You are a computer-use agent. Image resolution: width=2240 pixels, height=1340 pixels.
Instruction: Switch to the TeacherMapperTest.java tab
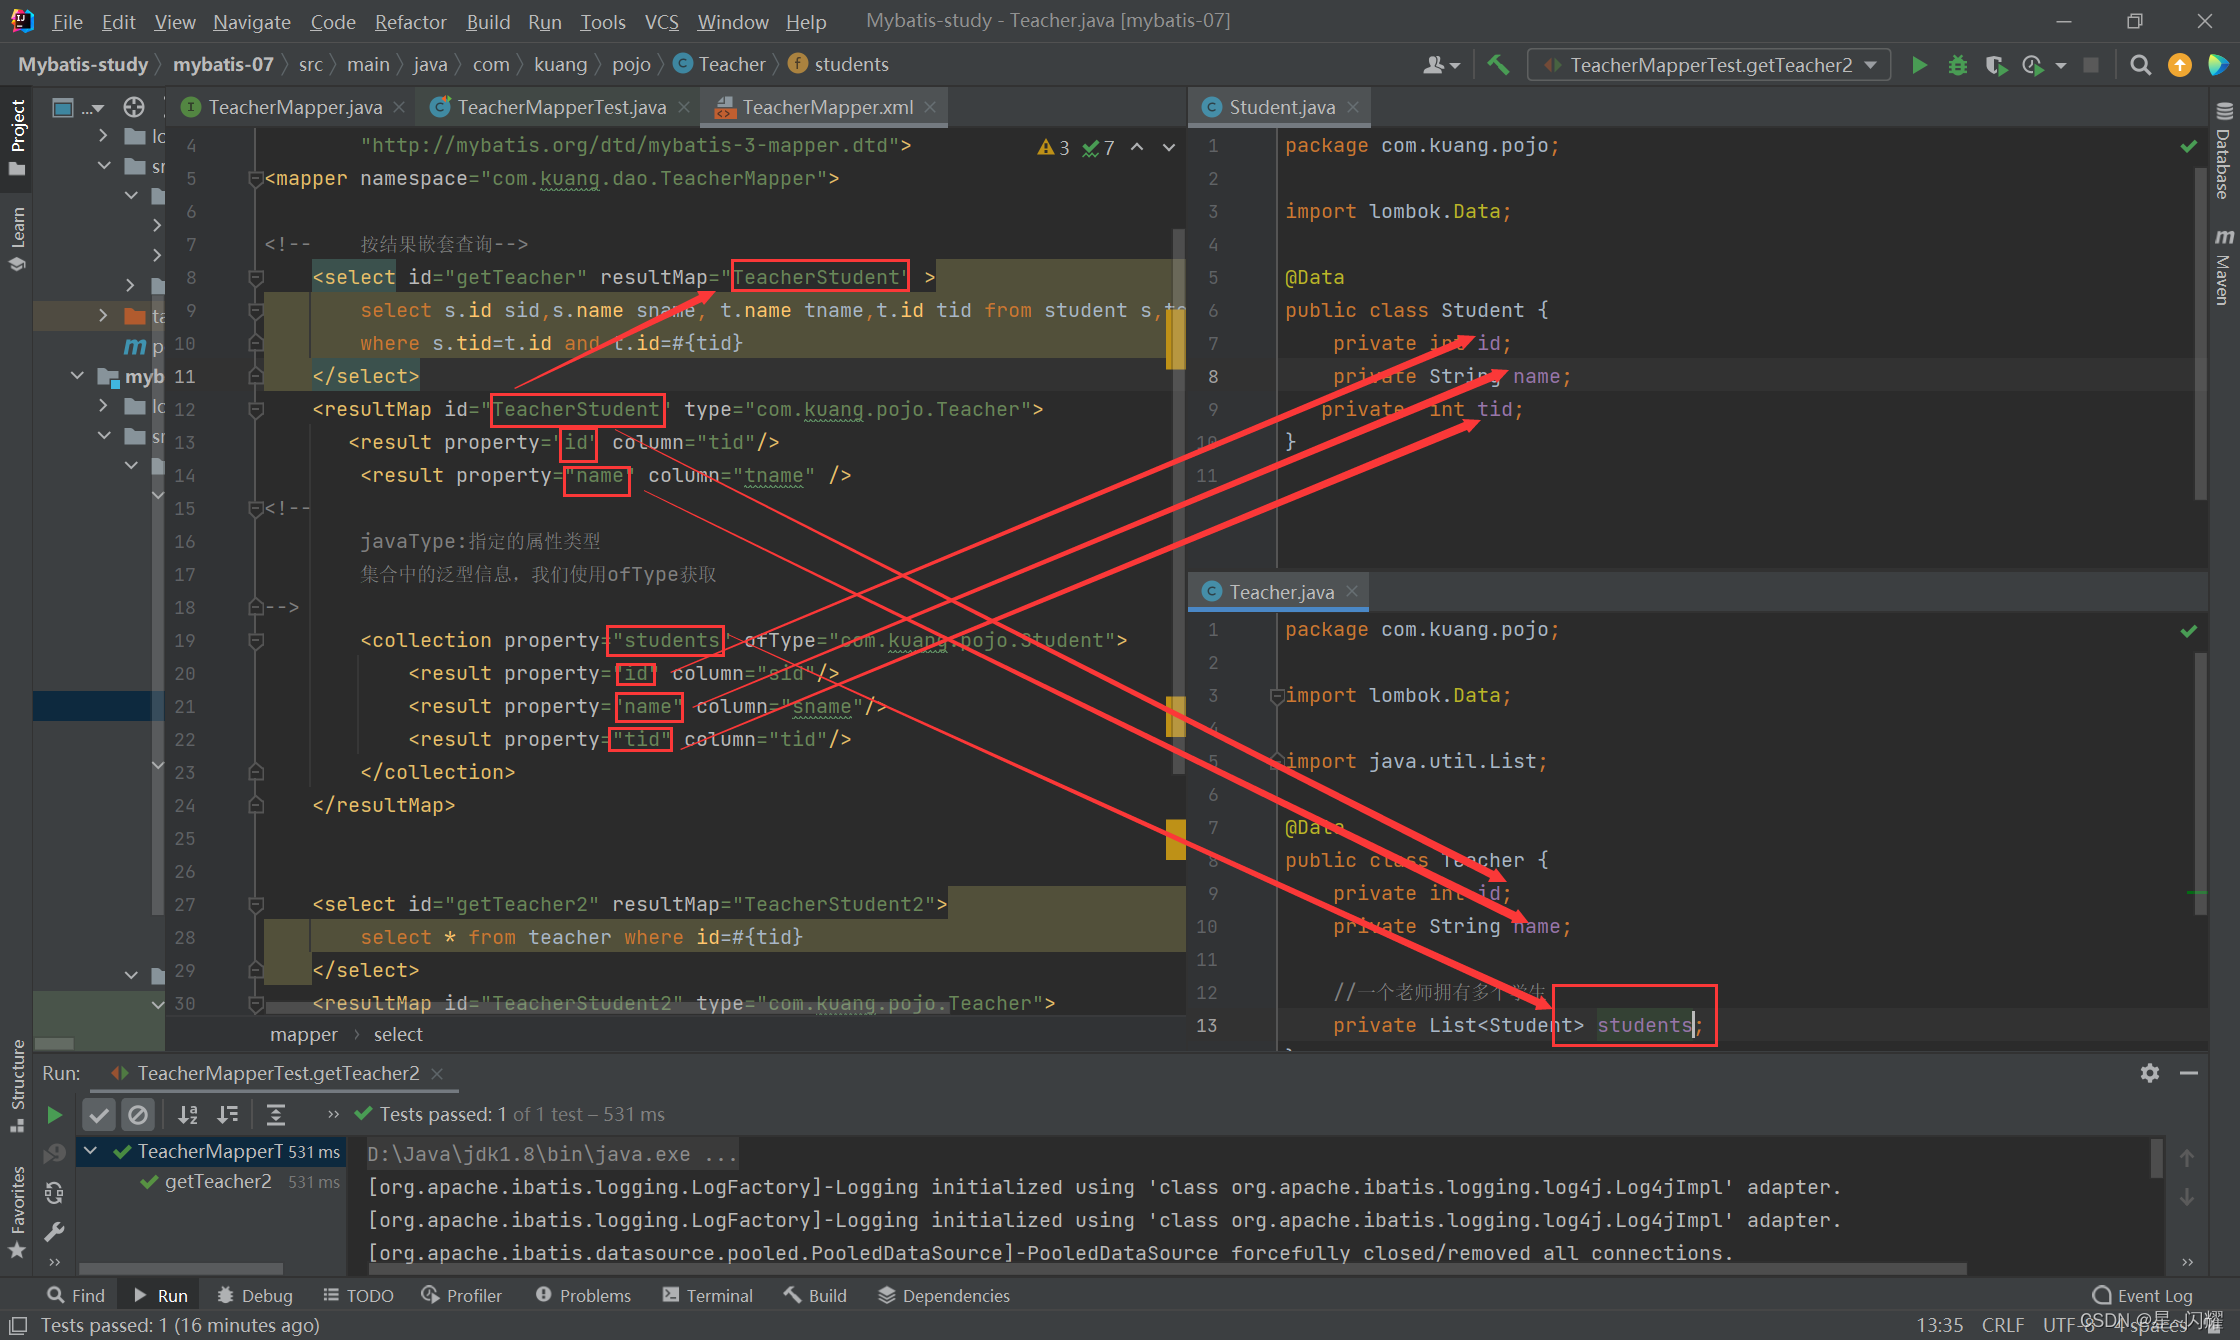(x=560, y=107)
